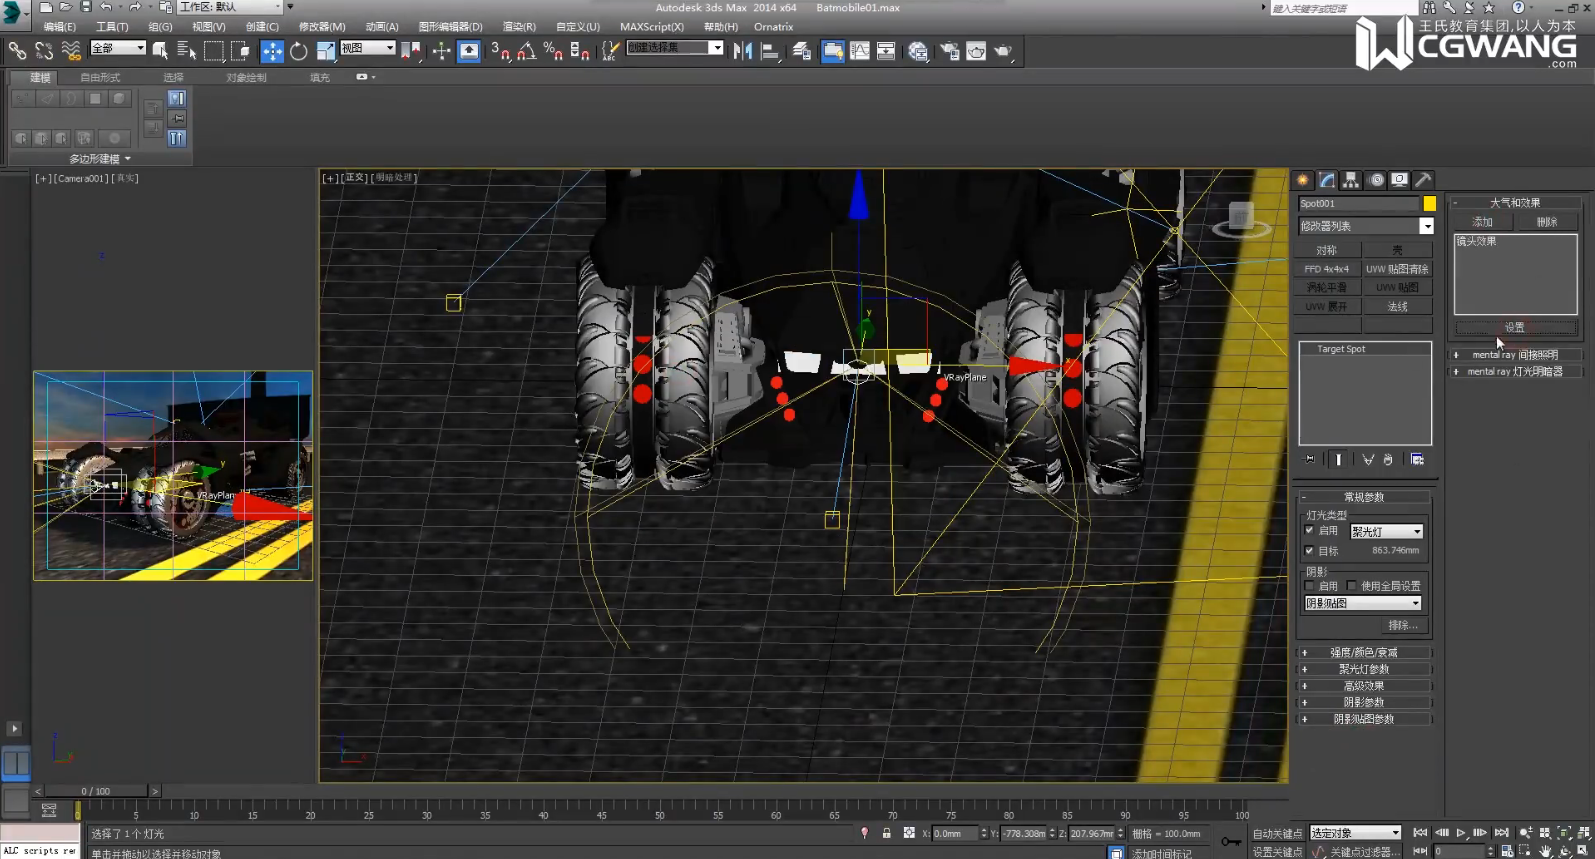Image resolution: width=1595 pixels, height=859 pixels.
Task: Apply the FFD 4x4x4 modifier button
Action: pos(1327,269)
